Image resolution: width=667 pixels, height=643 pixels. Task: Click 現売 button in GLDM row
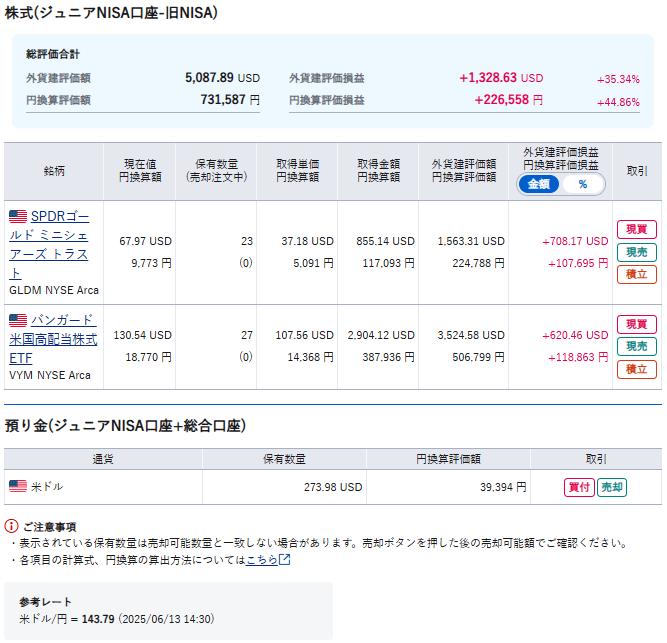636,252
